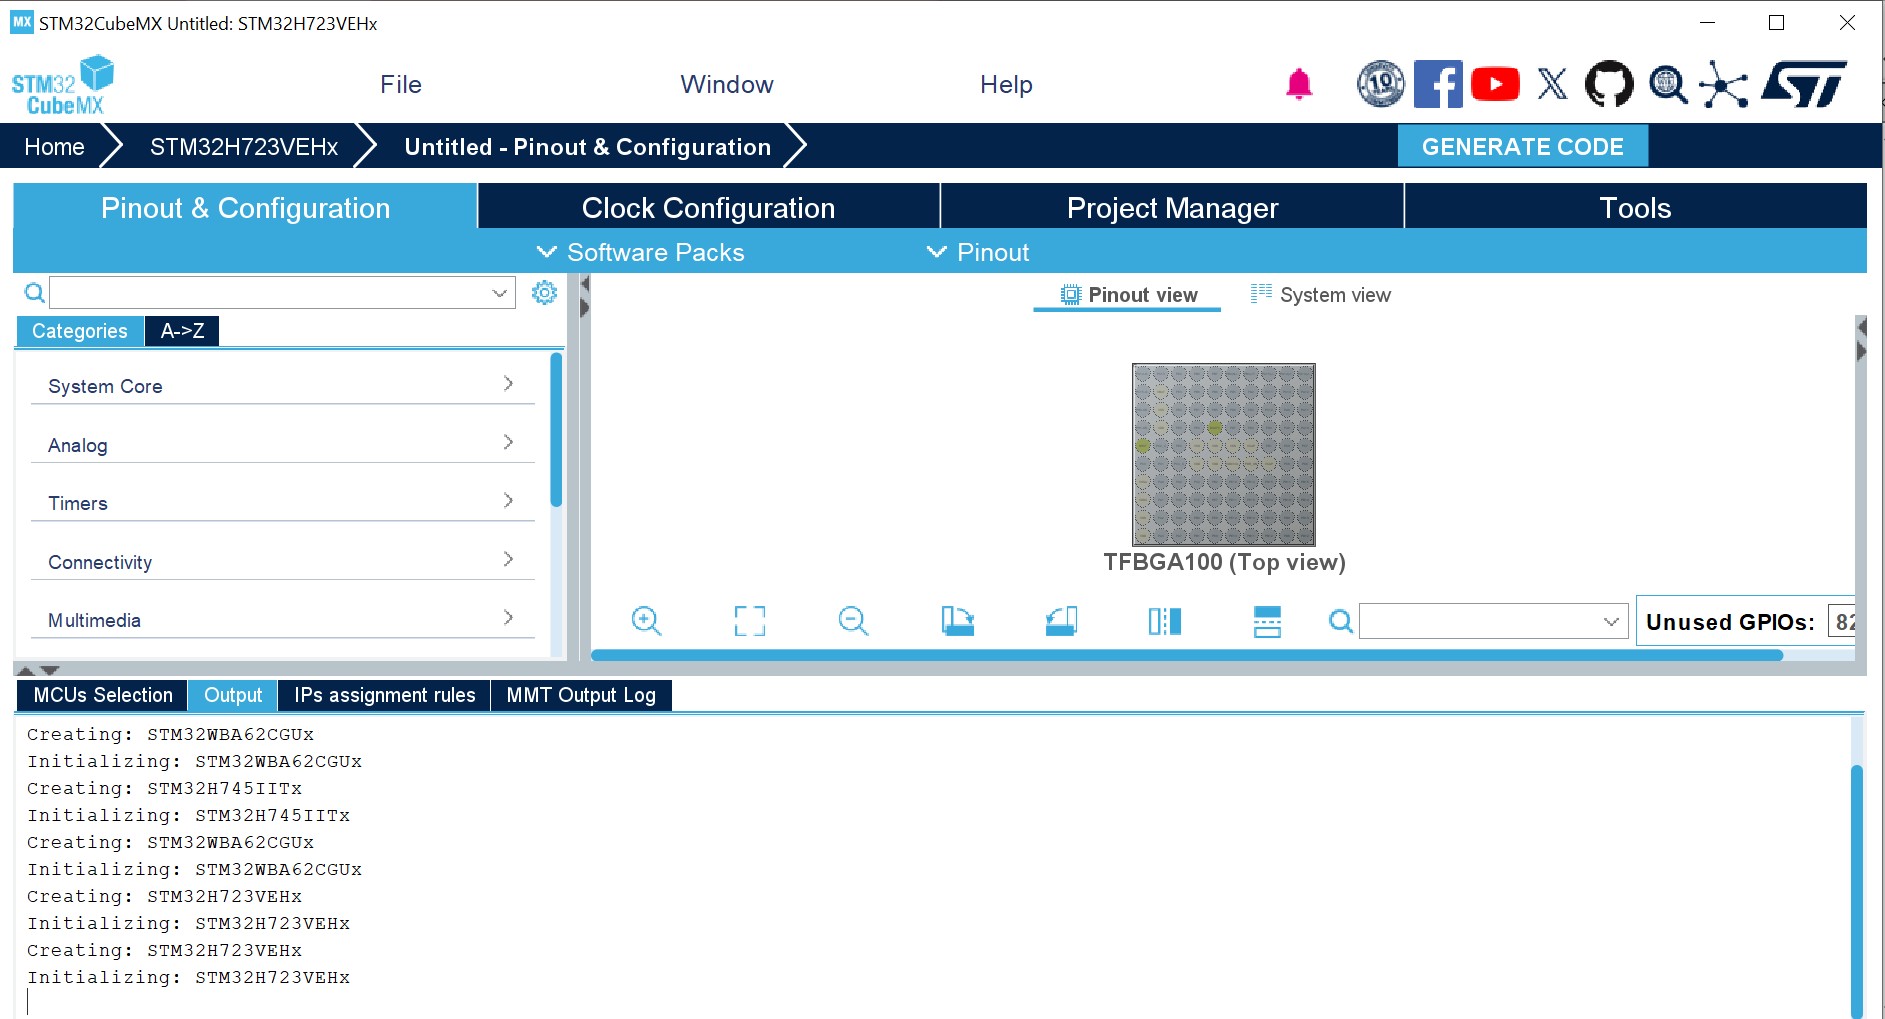Open the Help menu

pos(1006,84)
